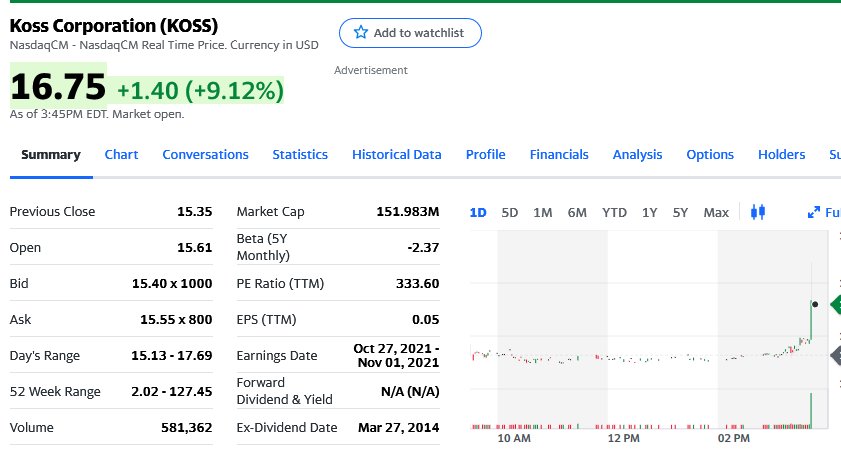
Task: Select the YTD chart range
Action: (614, 213)
